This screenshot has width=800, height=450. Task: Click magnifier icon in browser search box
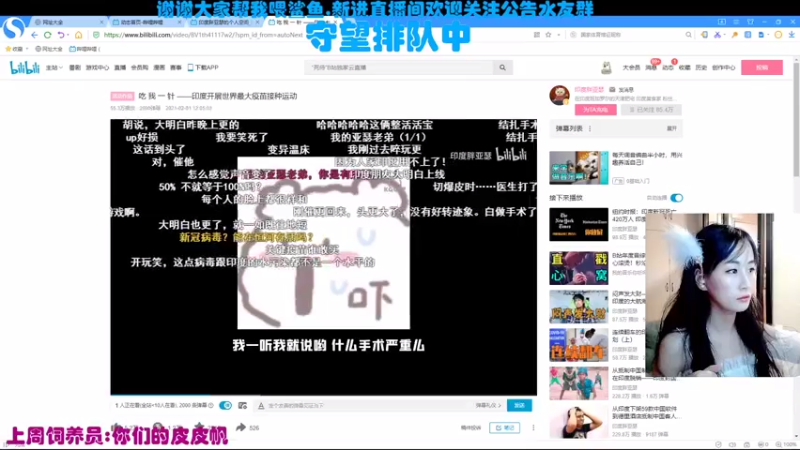(x=688, y=35)
